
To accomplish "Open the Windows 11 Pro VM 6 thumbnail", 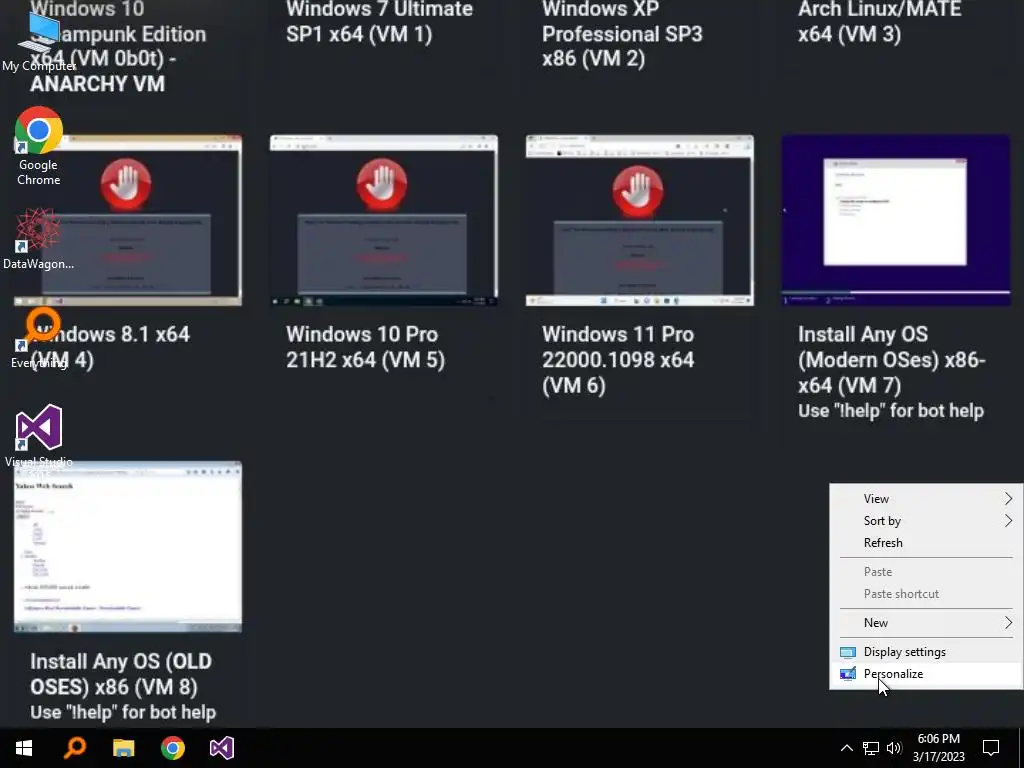I will click(x=639, y=220).
